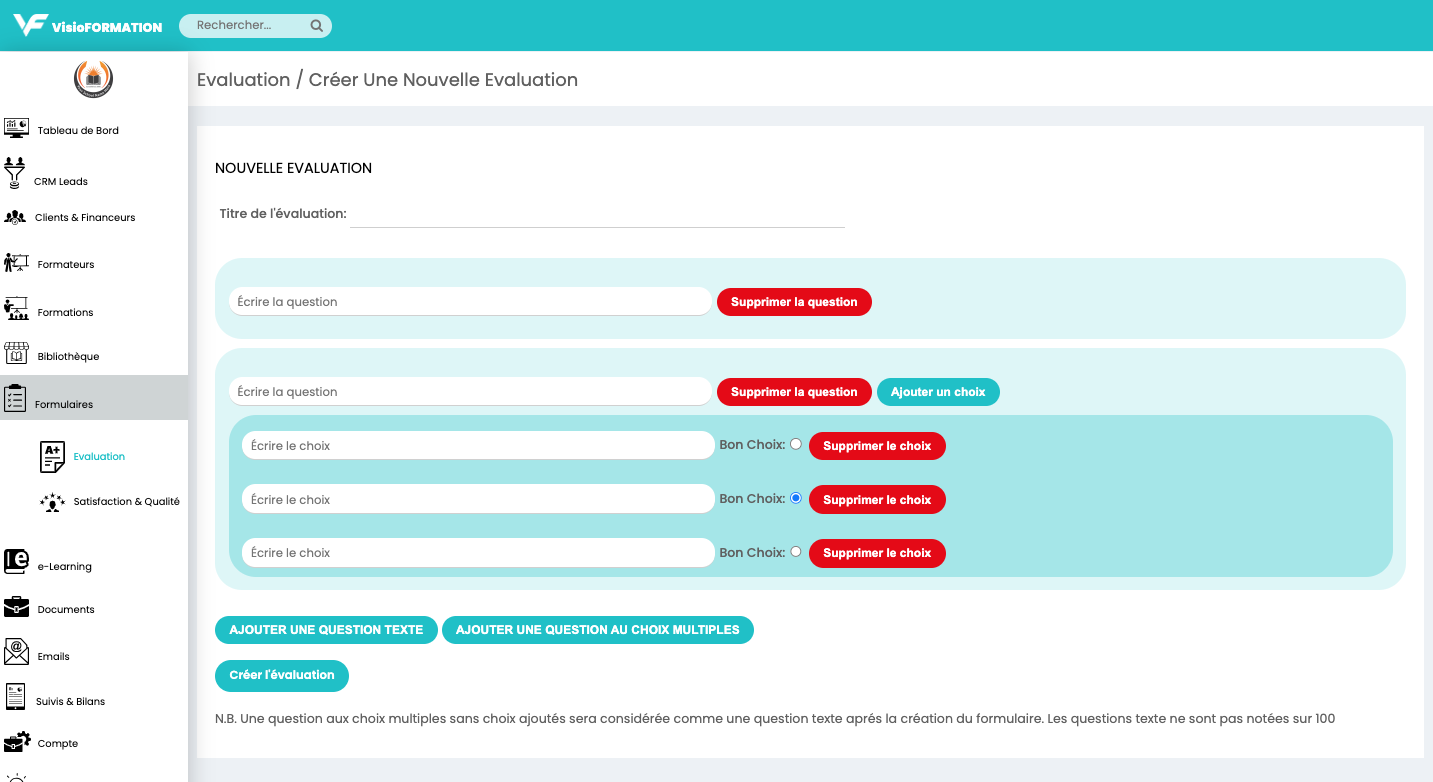
Task: Click the VisioFORMATION logo
Action: click(88, 25)
